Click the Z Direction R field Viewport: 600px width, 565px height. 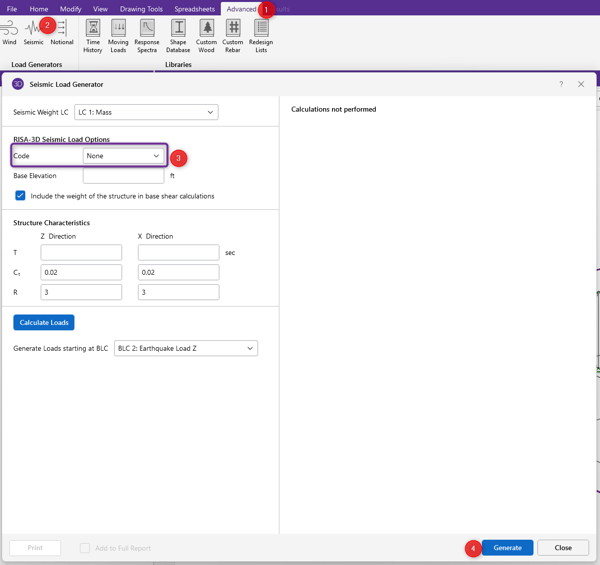[81, 292]
